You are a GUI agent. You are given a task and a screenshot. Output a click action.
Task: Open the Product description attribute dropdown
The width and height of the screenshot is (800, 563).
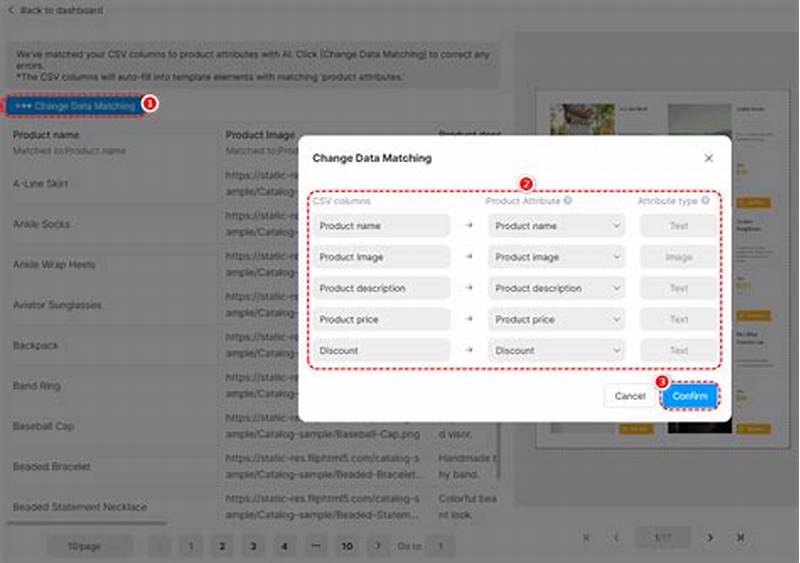click(x=557, y=288)
